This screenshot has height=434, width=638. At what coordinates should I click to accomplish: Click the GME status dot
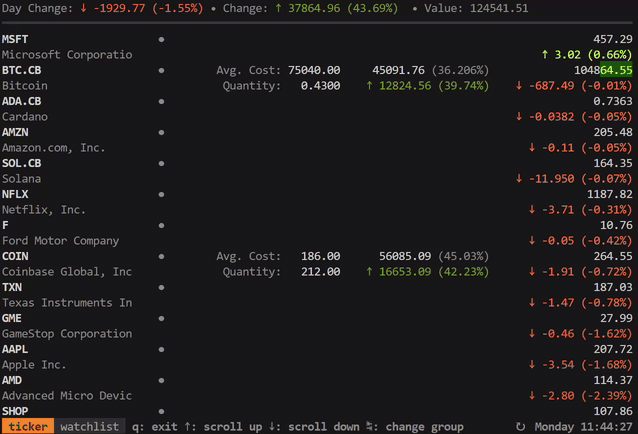[x=162, y=318]
